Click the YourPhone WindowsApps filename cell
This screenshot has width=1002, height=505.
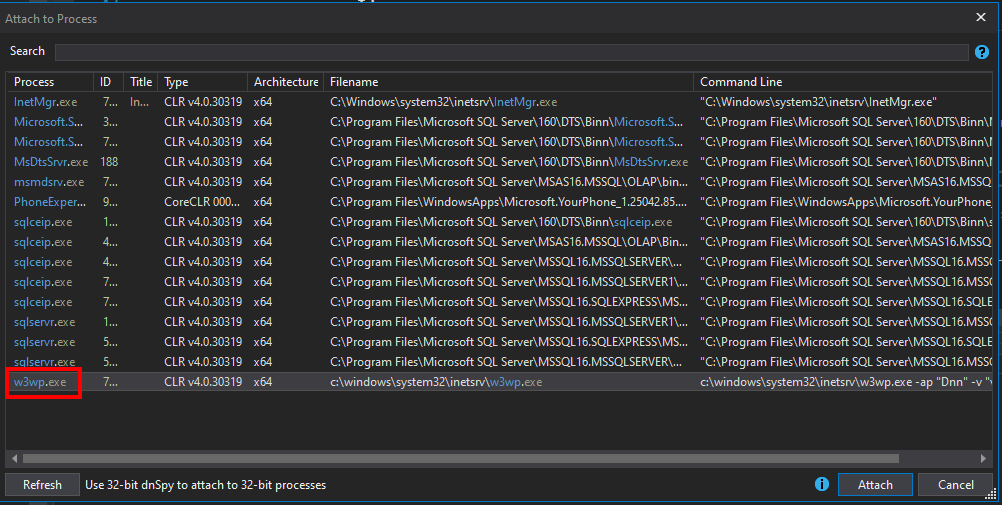click(509, 202)
